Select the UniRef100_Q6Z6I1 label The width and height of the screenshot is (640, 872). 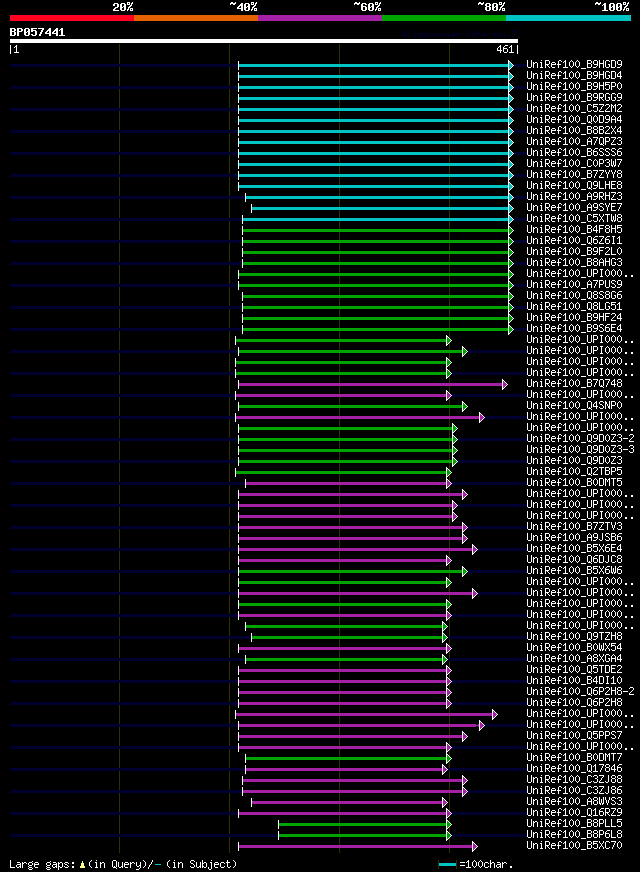click(574, 241)
